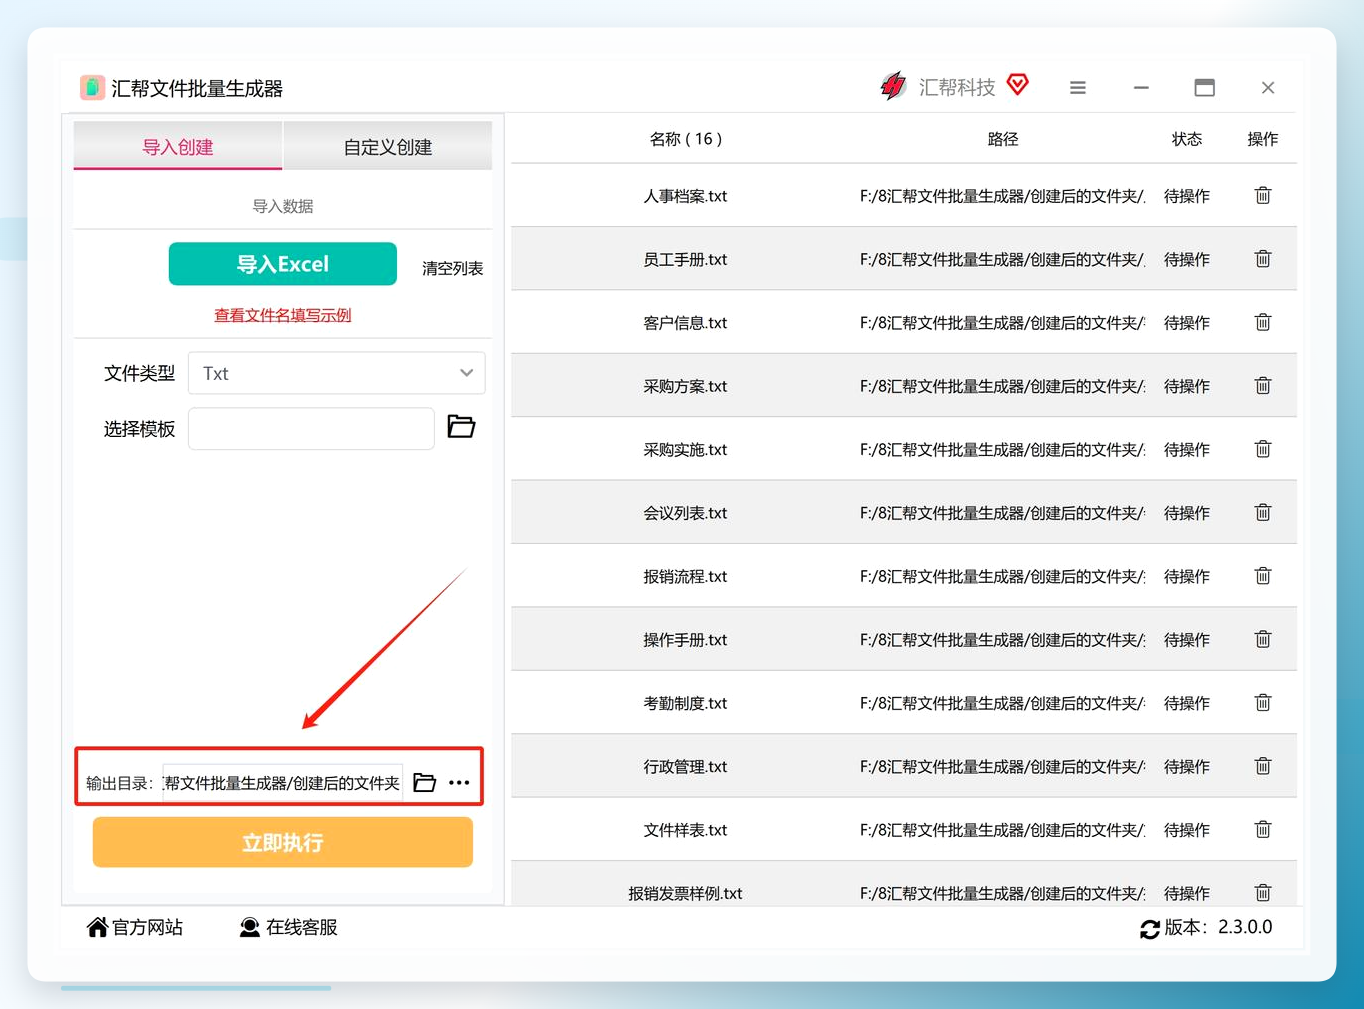This screenshot has width=1364, height=1009.
Task: Delete the 客户信息.txt entry
Action: tap(1263, 322)
